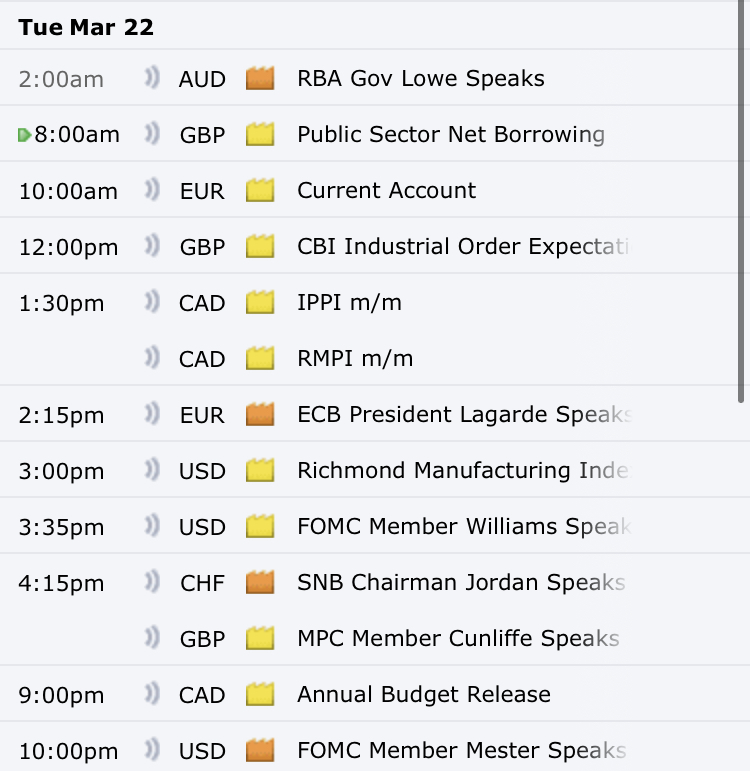Click the sound icon for FOMC Member Mester Speaks

pyautogui.click(x=152, y=750)
